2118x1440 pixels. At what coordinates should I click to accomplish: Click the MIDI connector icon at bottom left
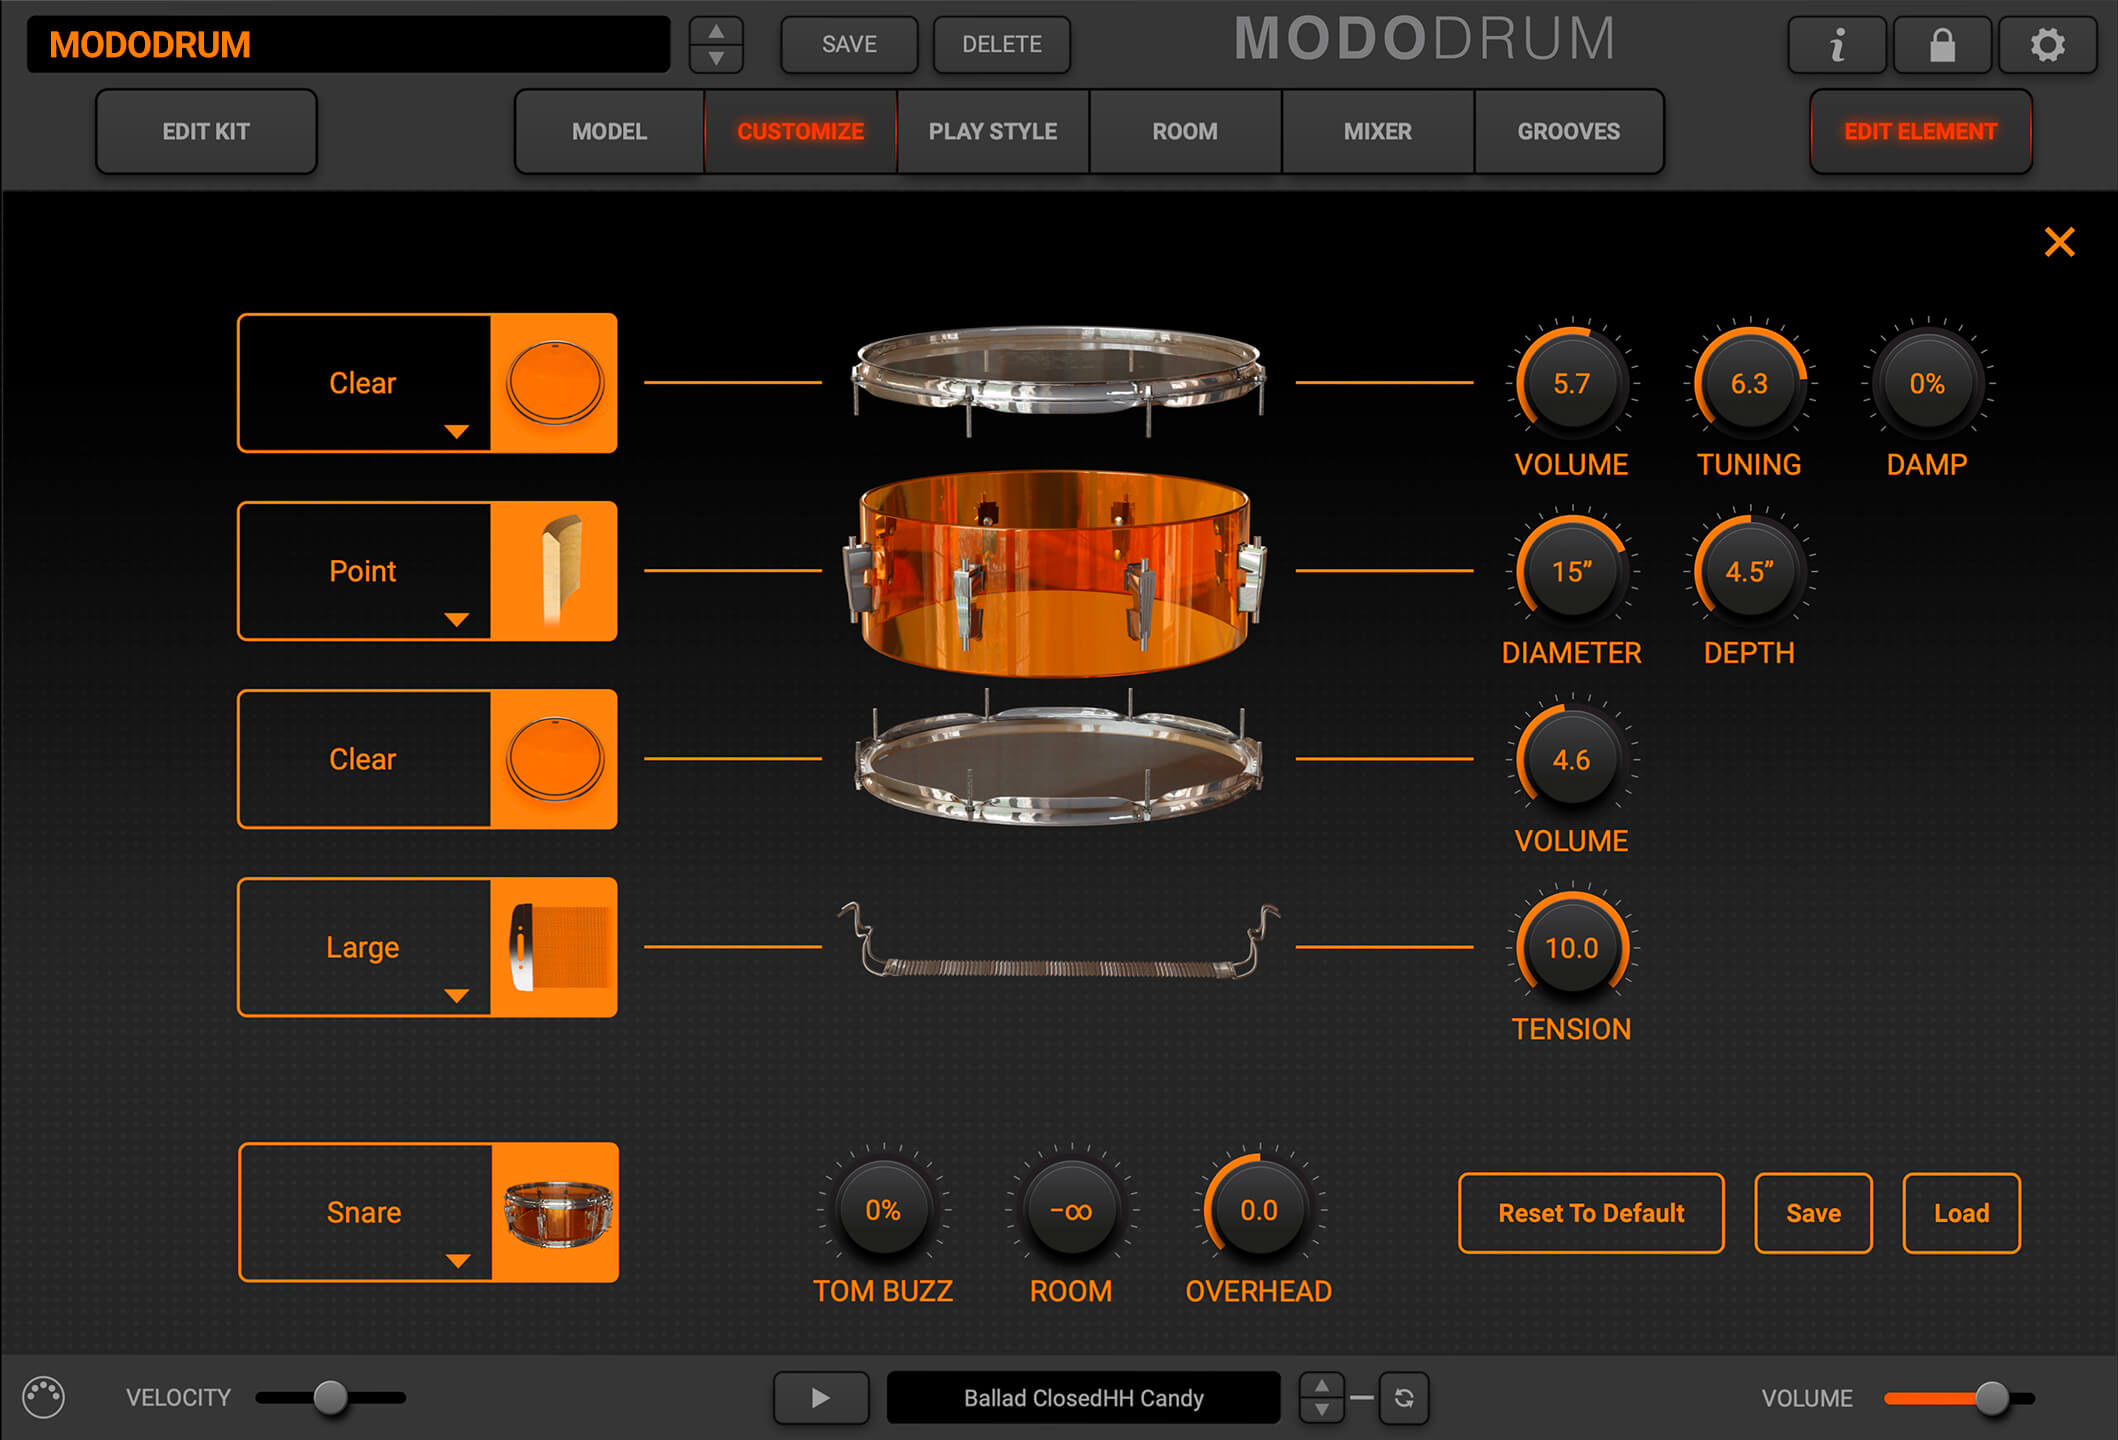(x=45, y=1397)
